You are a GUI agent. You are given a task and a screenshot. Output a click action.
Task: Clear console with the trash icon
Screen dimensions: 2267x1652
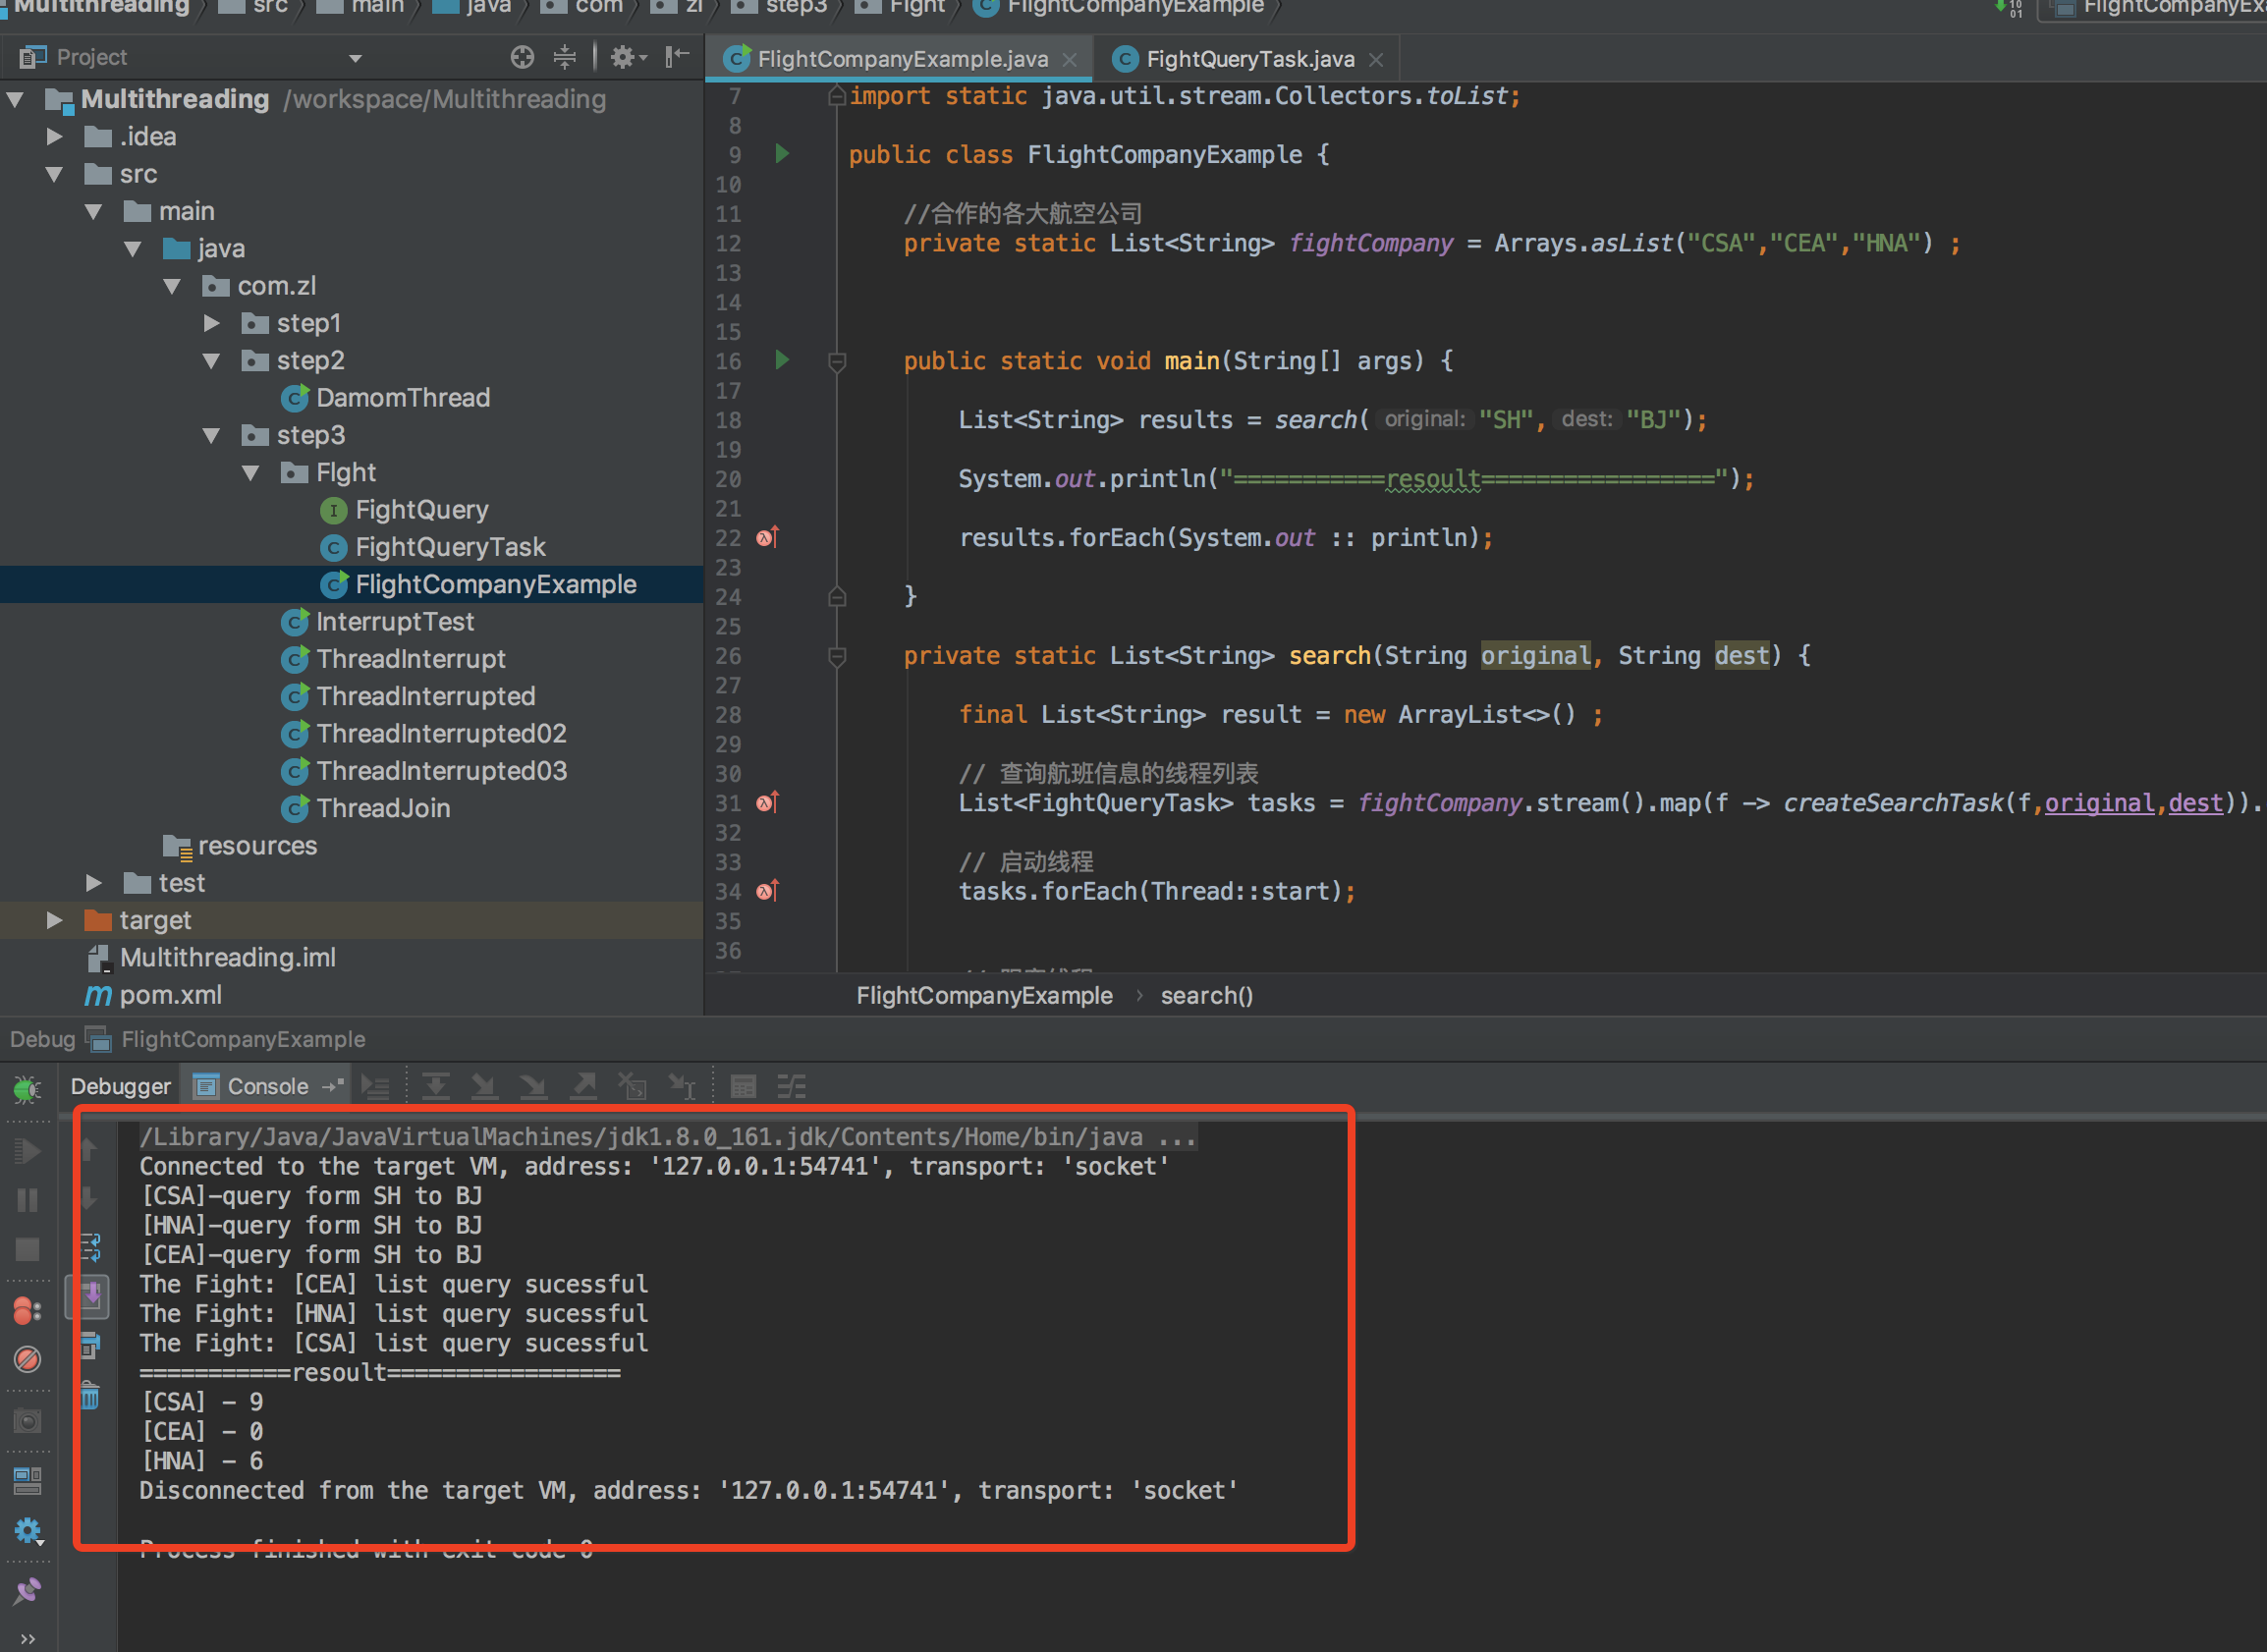coord(90,1397)
